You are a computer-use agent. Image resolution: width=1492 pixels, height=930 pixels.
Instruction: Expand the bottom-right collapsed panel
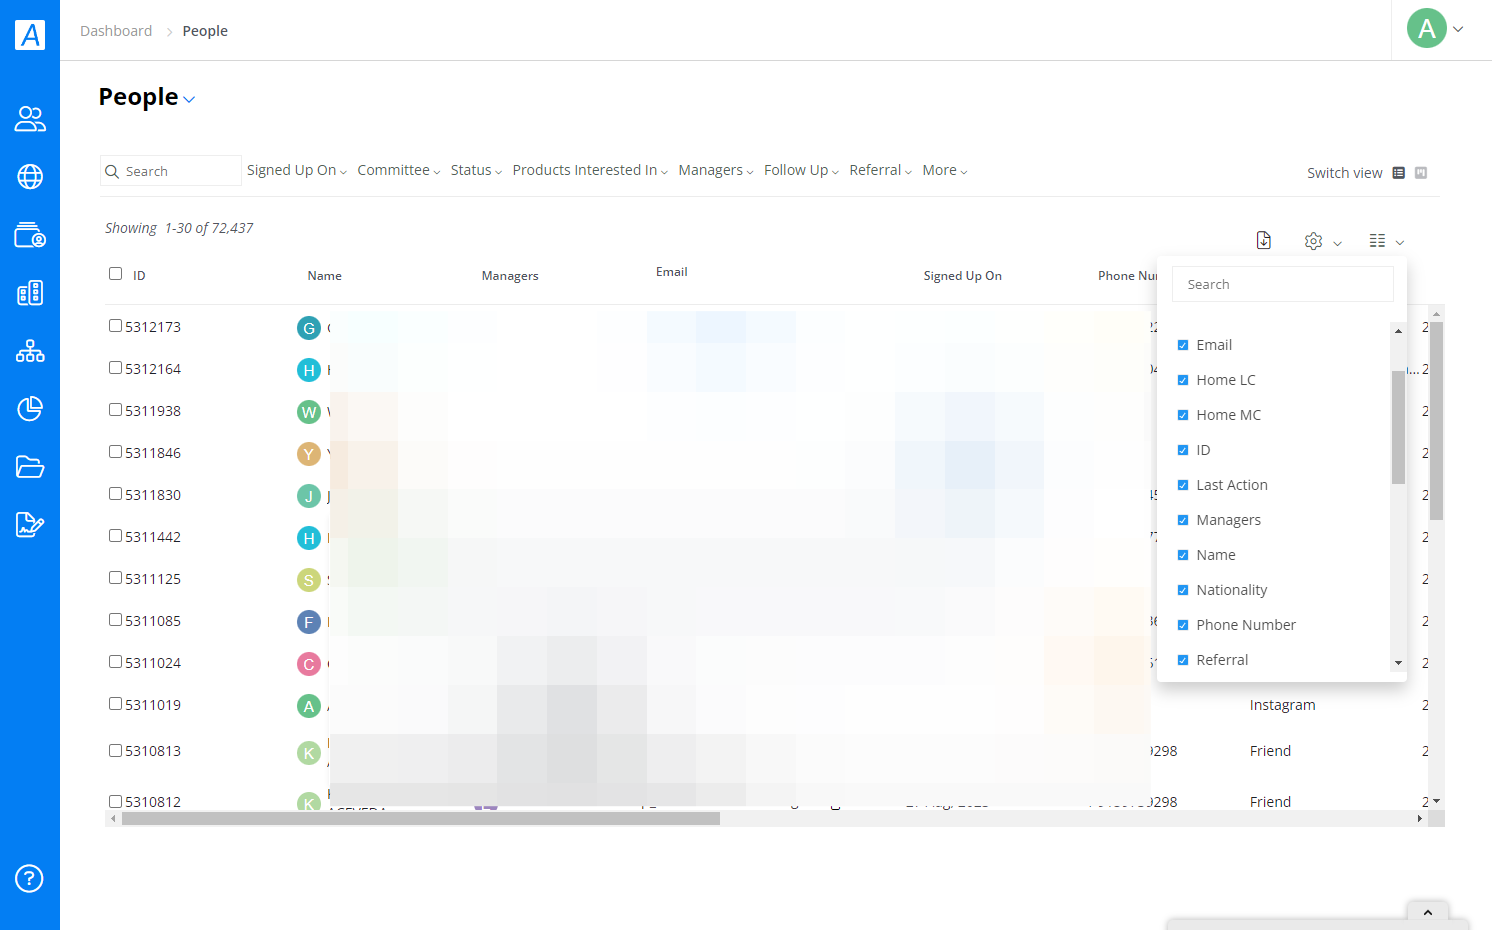[x=1427, y=912]
